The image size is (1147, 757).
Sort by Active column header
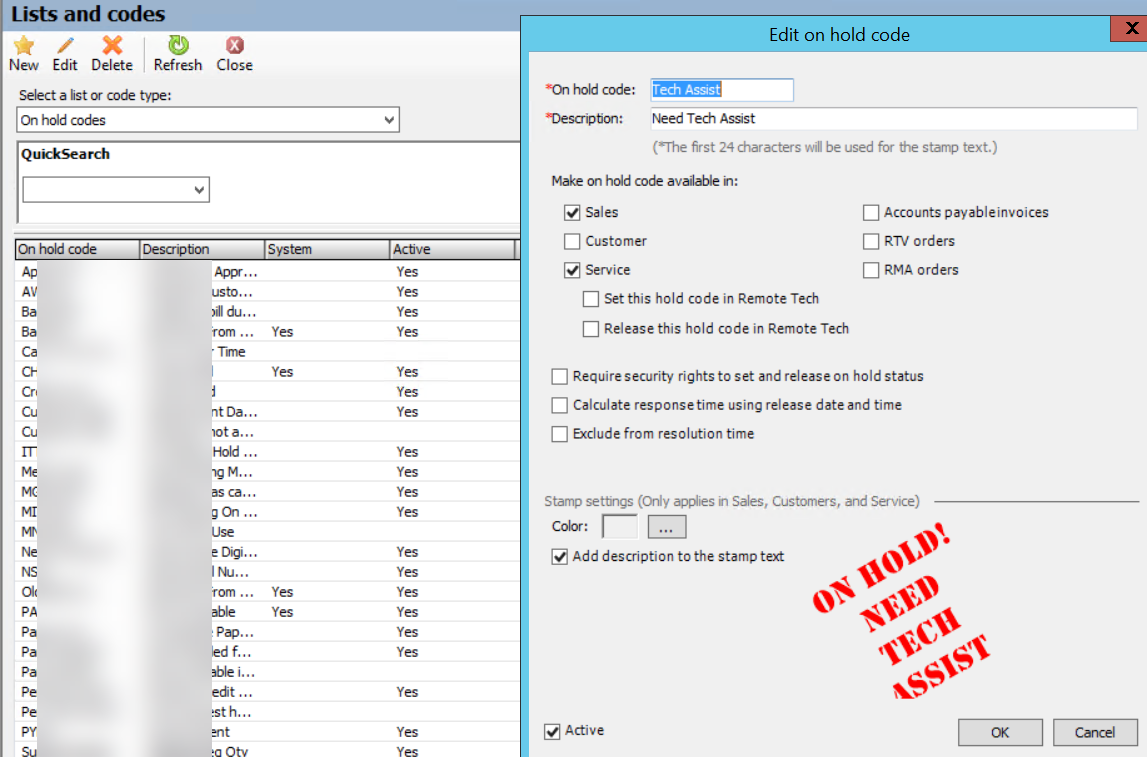(452, 249)
